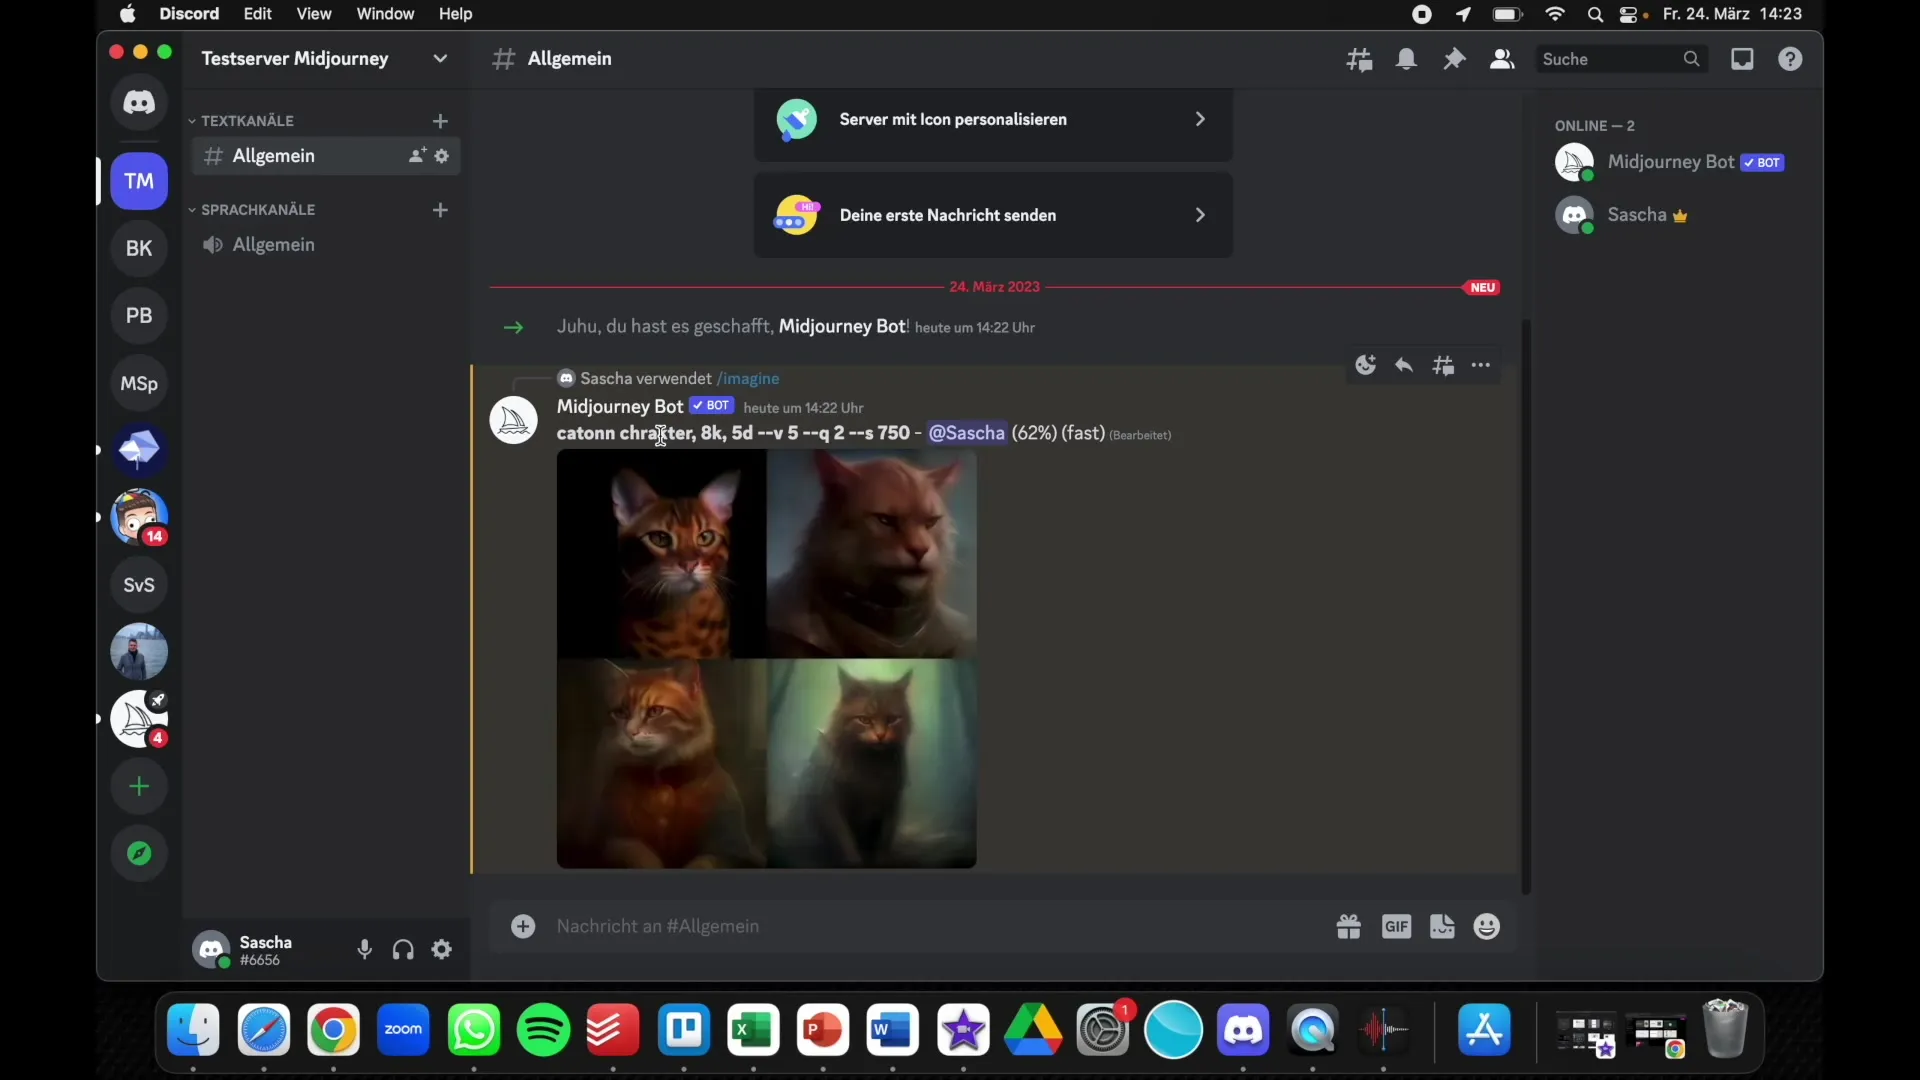Toggle headphones deafen
Image resolution: width=1920 pixels, height=1080 pixels.
coord(403,950)
